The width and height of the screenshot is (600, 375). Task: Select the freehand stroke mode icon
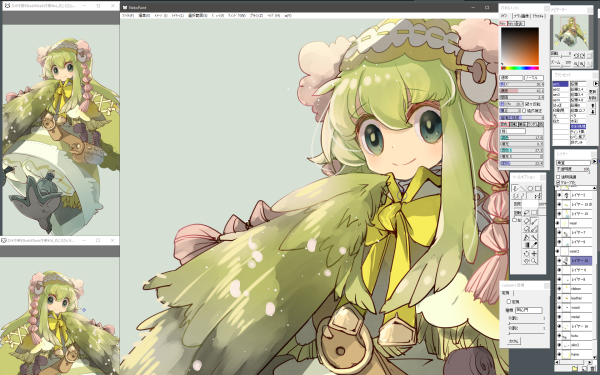(515, 188)
